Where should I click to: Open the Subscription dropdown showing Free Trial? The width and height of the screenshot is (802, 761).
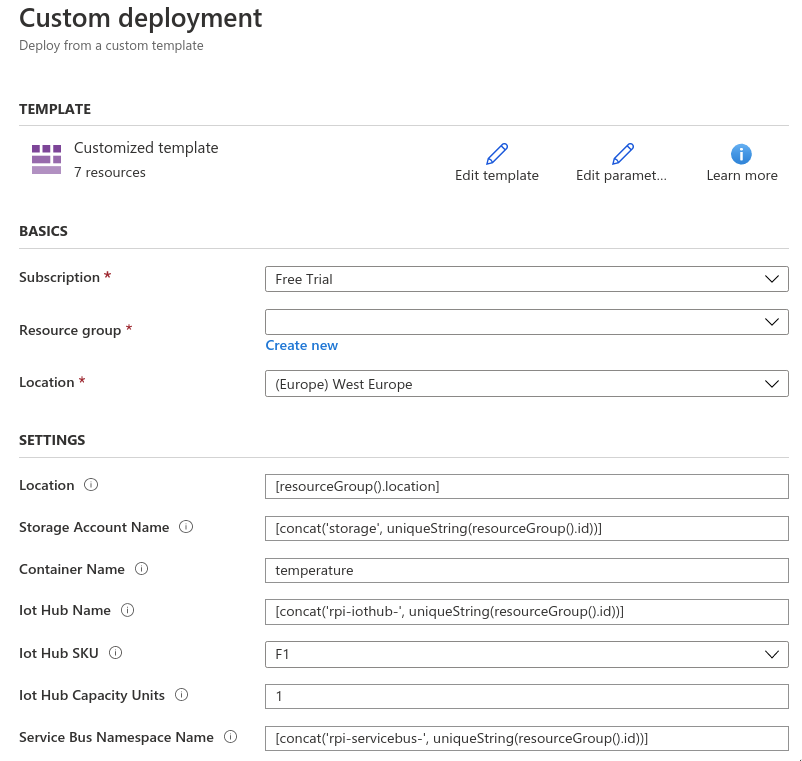526,279
